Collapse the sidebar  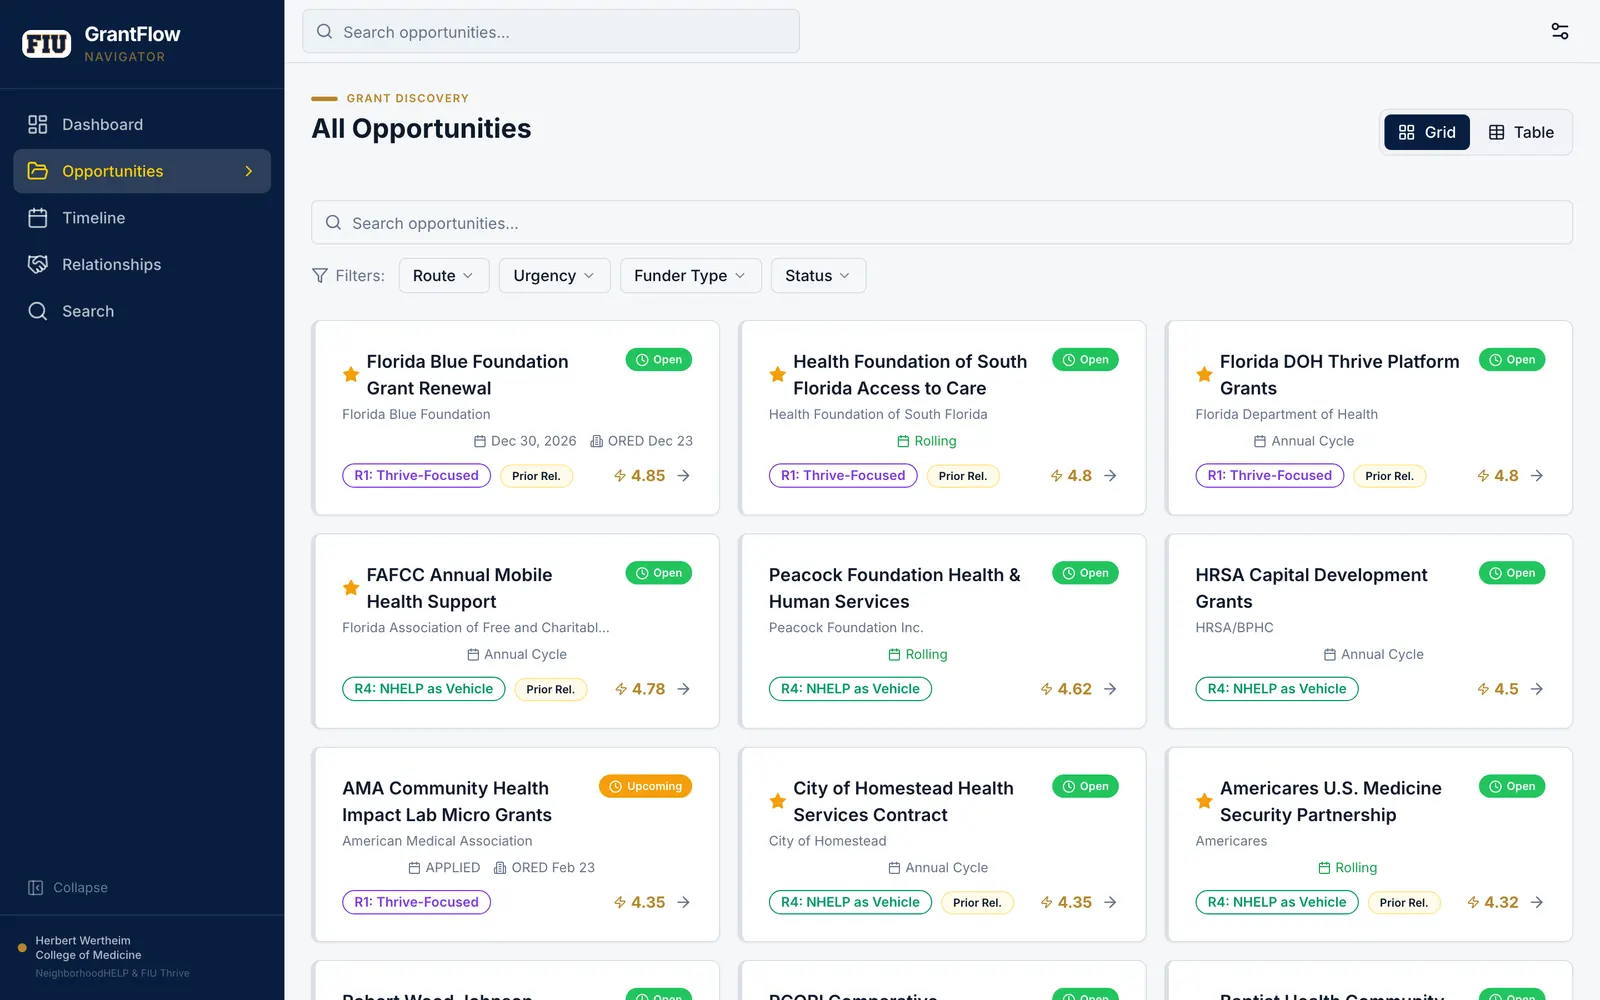point(68,888)
